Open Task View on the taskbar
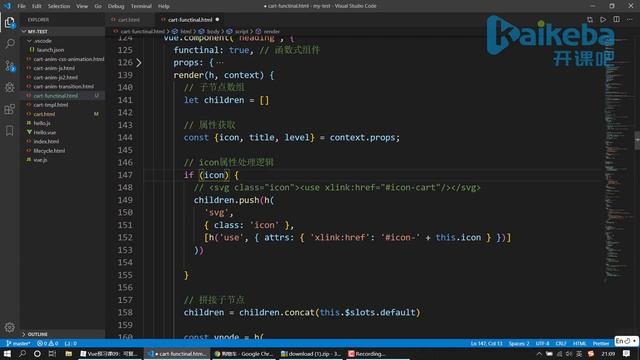Viewport: 640px width, 360px height. 52,354
